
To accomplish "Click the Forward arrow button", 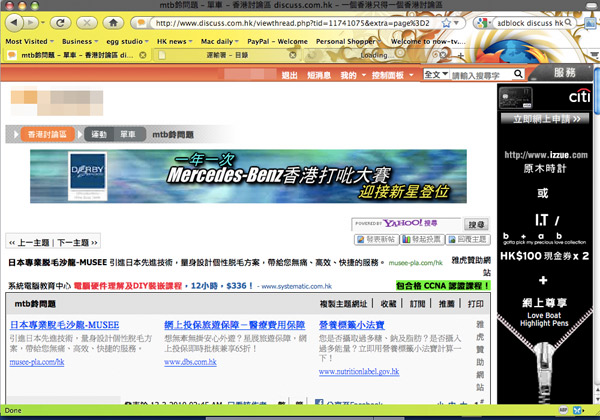I will (31, 23).
